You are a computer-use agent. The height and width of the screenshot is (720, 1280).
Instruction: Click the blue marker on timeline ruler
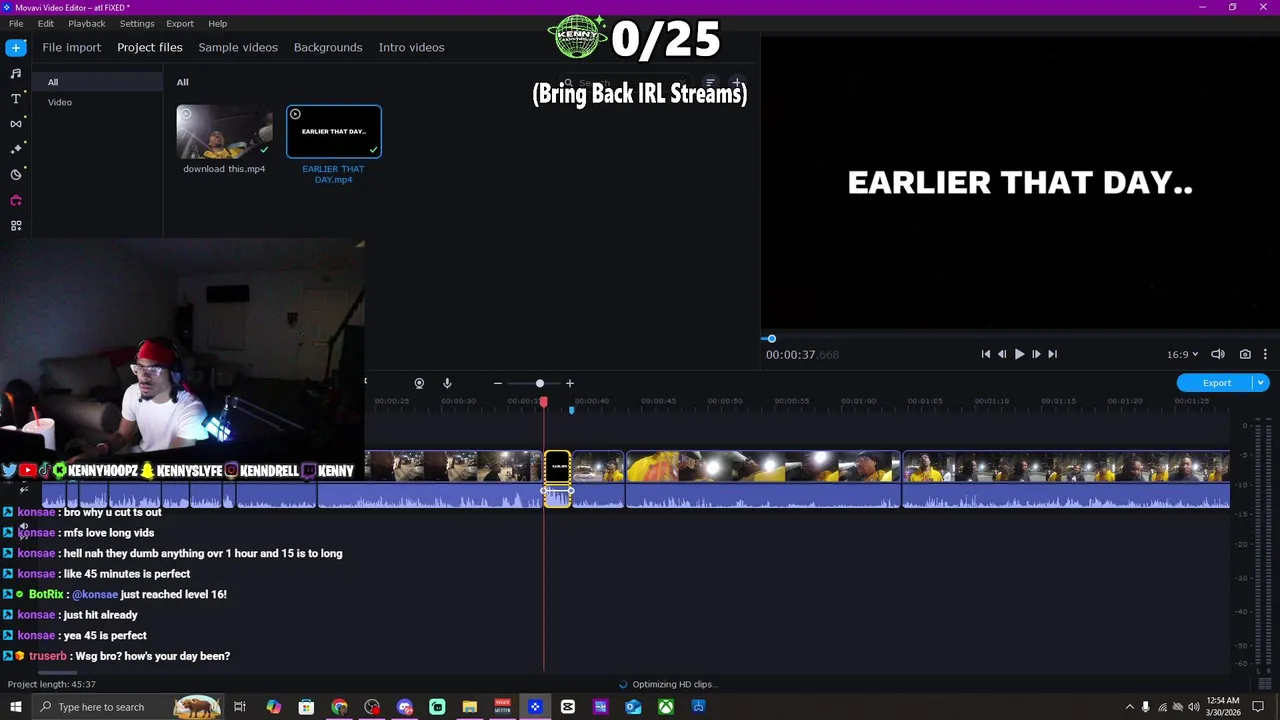pos(571,410)
